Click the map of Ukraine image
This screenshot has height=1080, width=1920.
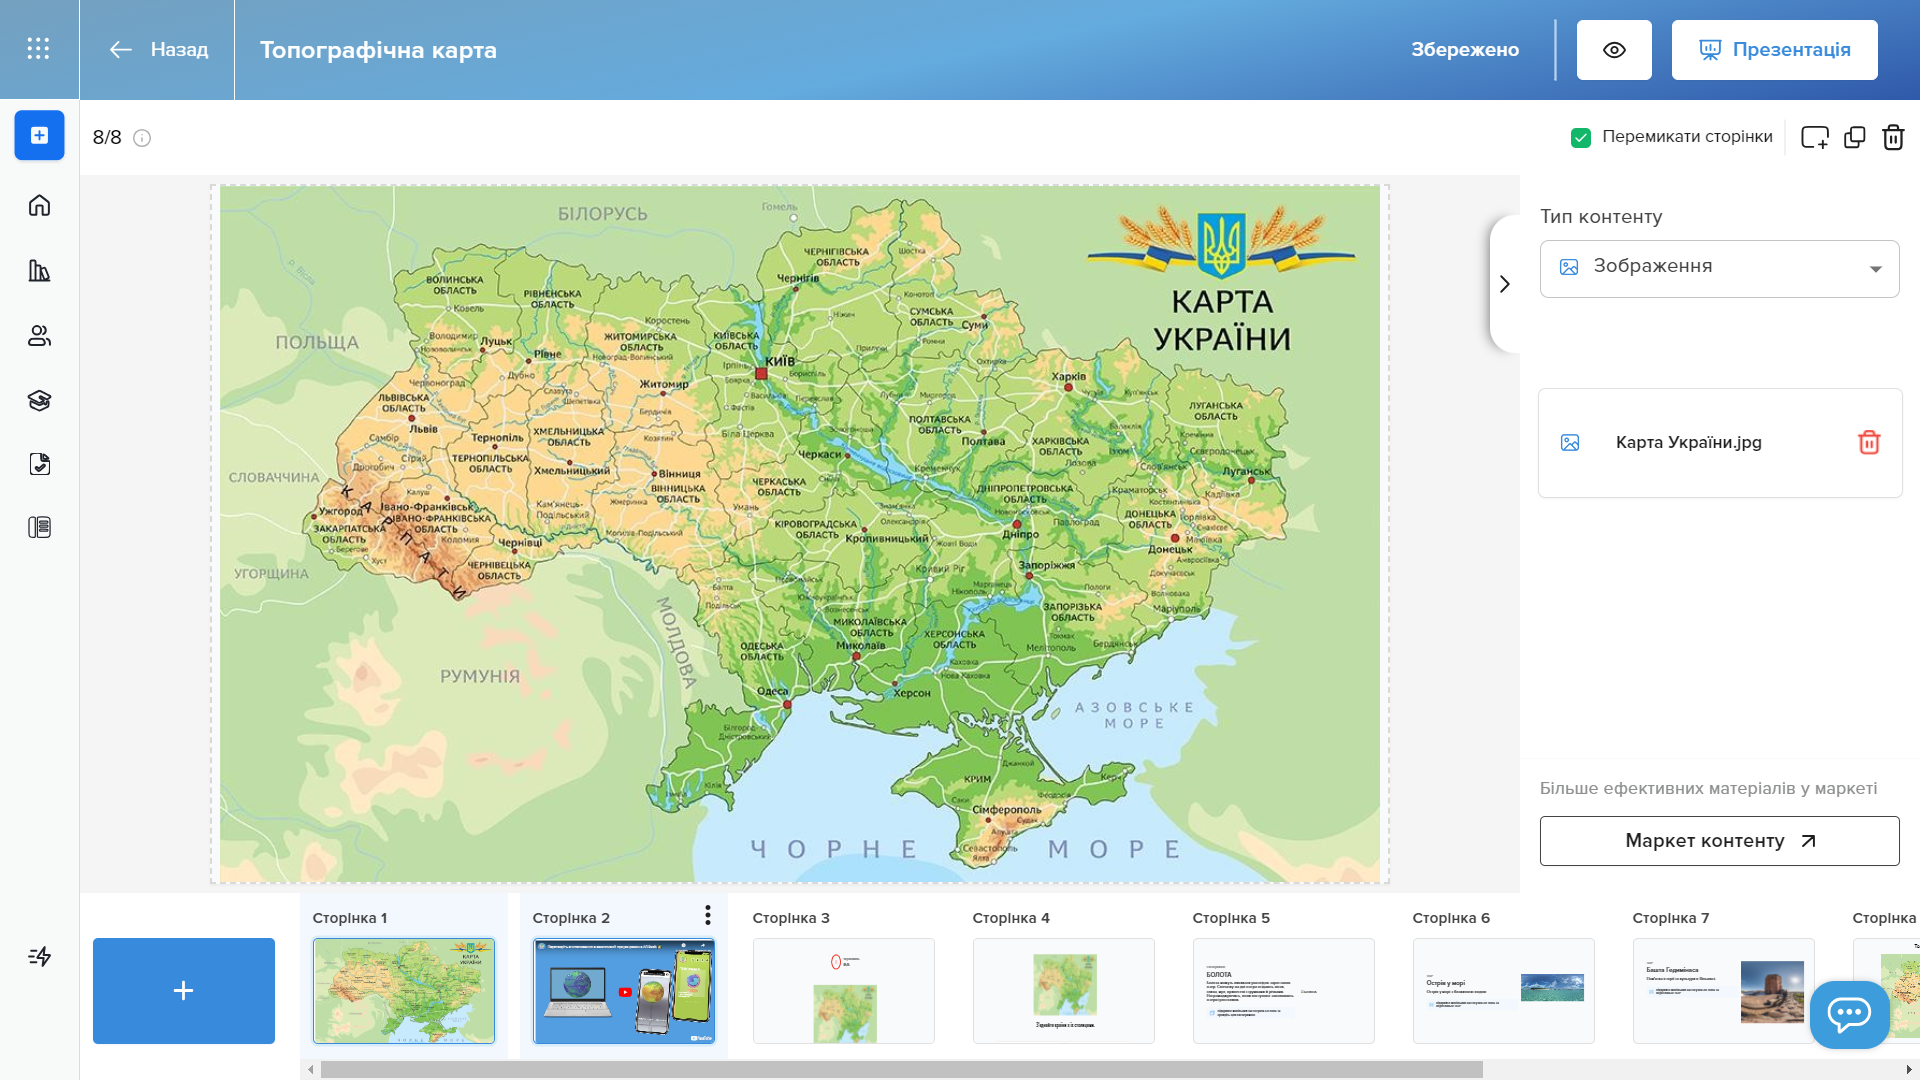click(800, 534)
